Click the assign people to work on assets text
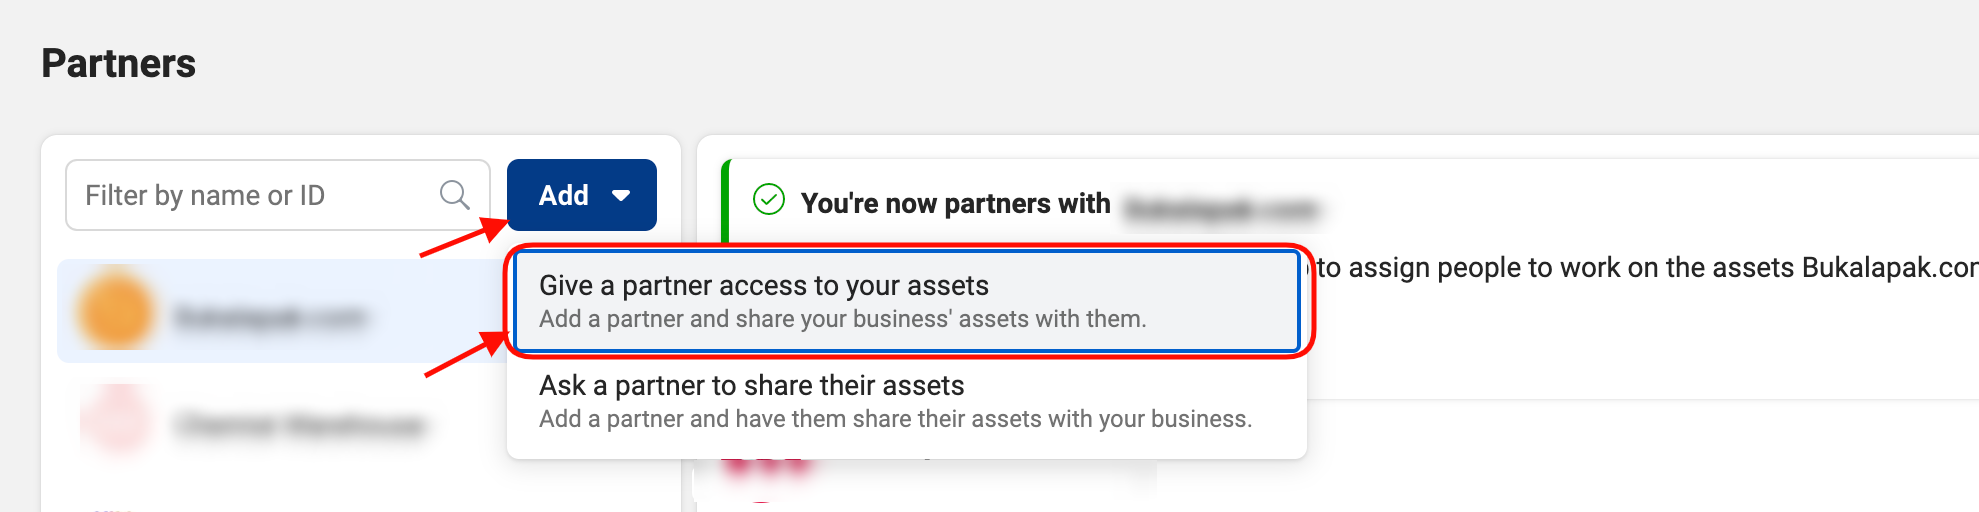Viewport: 1979px width, 512px height. (1647, 268)
